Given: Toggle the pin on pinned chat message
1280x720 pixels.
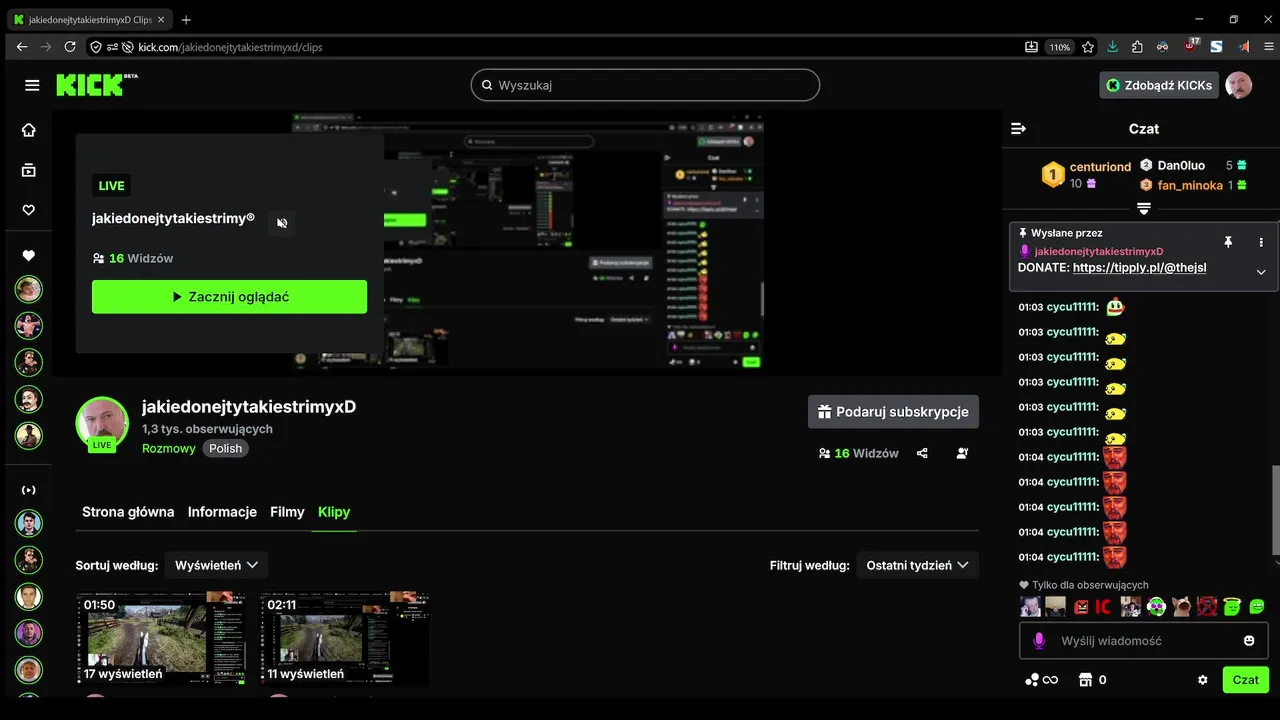Looking at the screenshot, I should pos(1228,242).
